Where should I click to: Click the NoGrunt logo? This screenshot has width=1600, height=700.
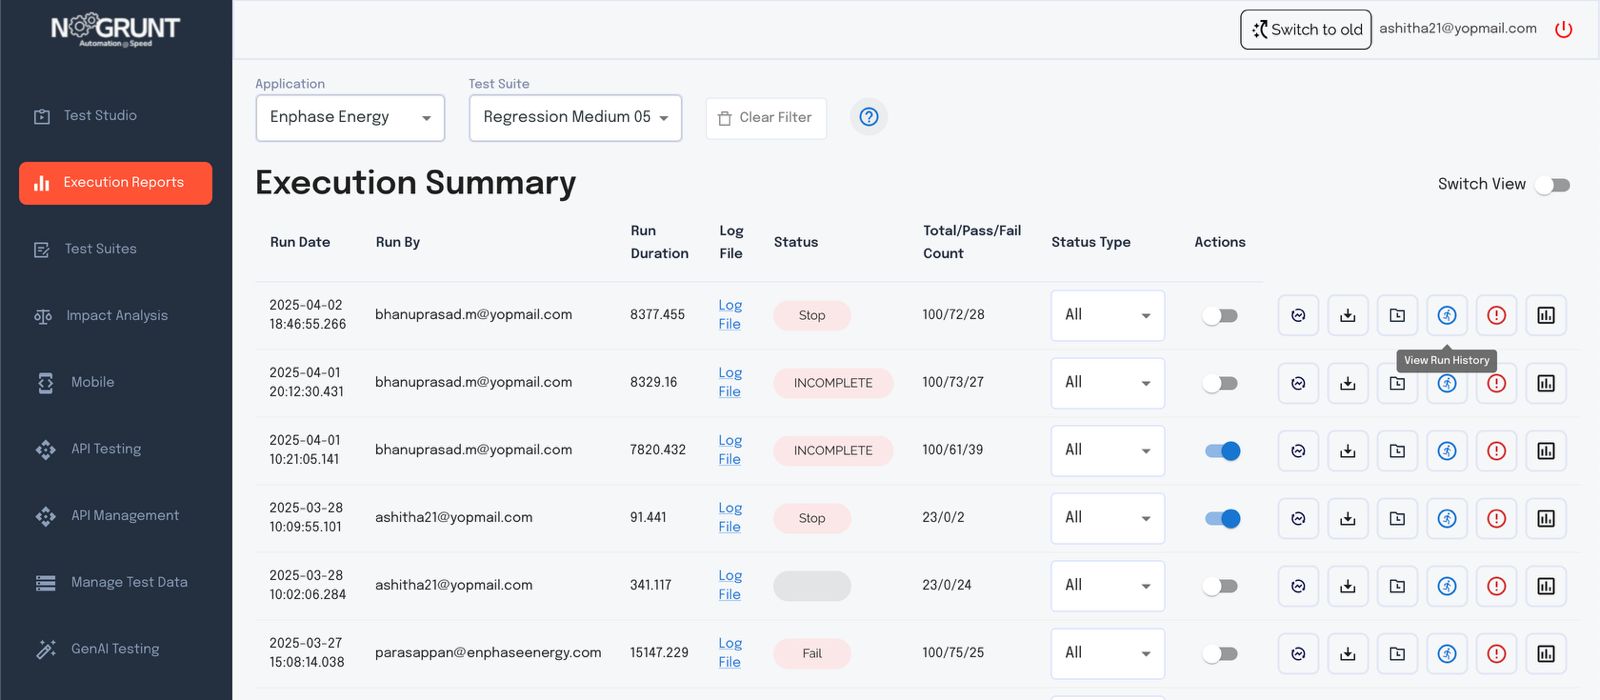[x=116, y=30]
